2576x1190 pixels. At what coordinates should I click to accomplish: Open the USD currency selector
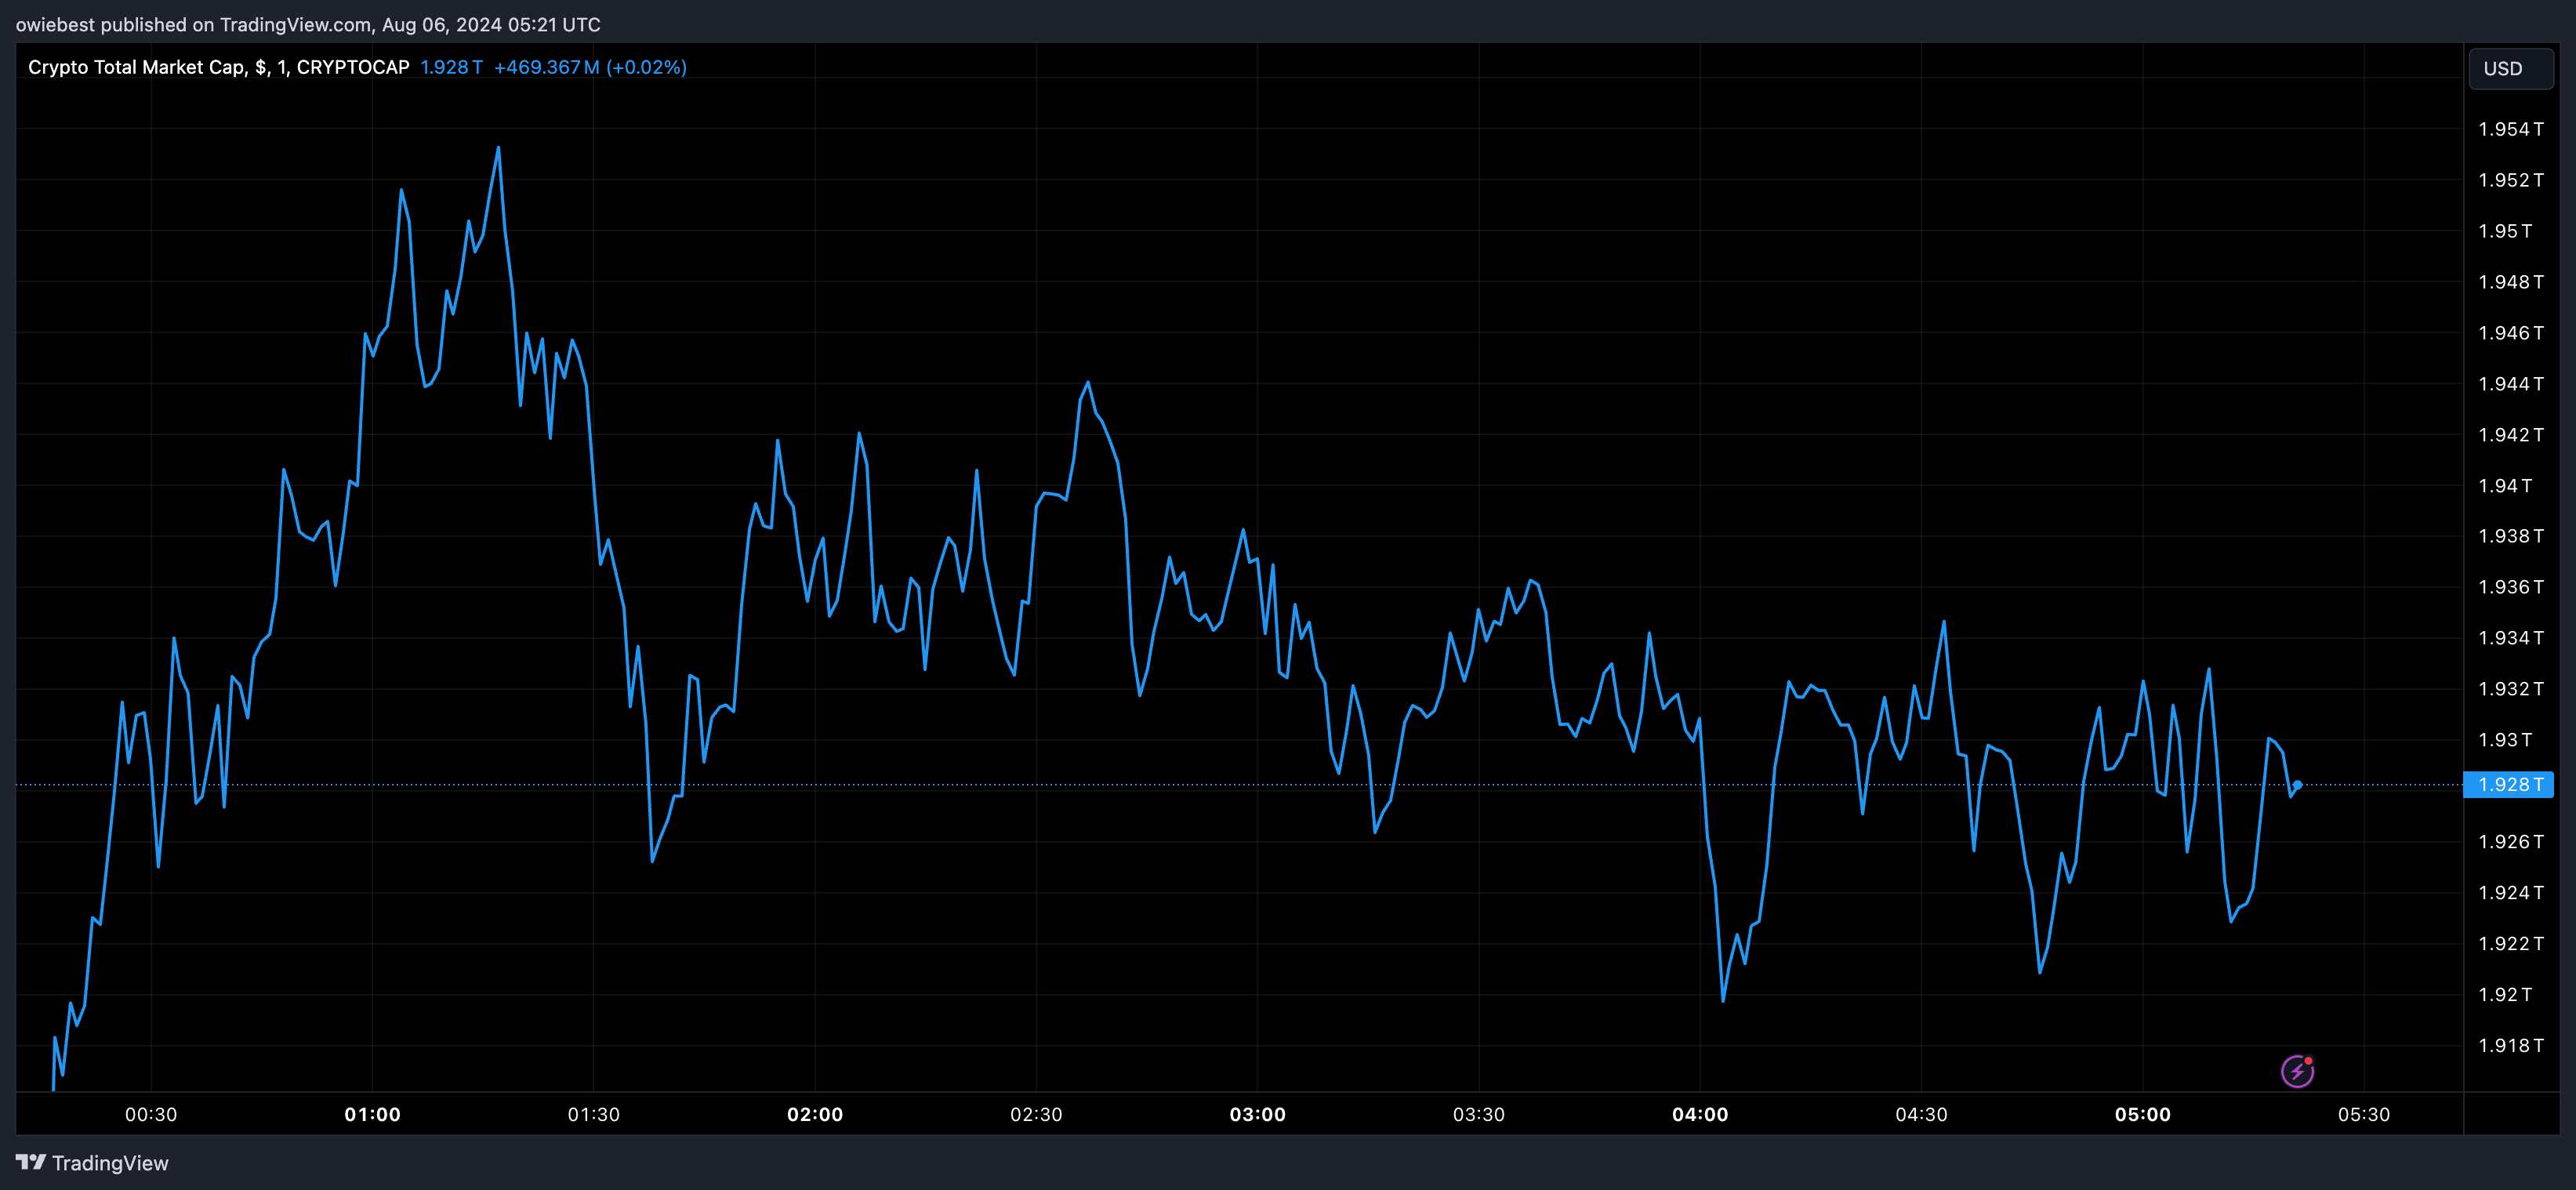[2510, 69]
